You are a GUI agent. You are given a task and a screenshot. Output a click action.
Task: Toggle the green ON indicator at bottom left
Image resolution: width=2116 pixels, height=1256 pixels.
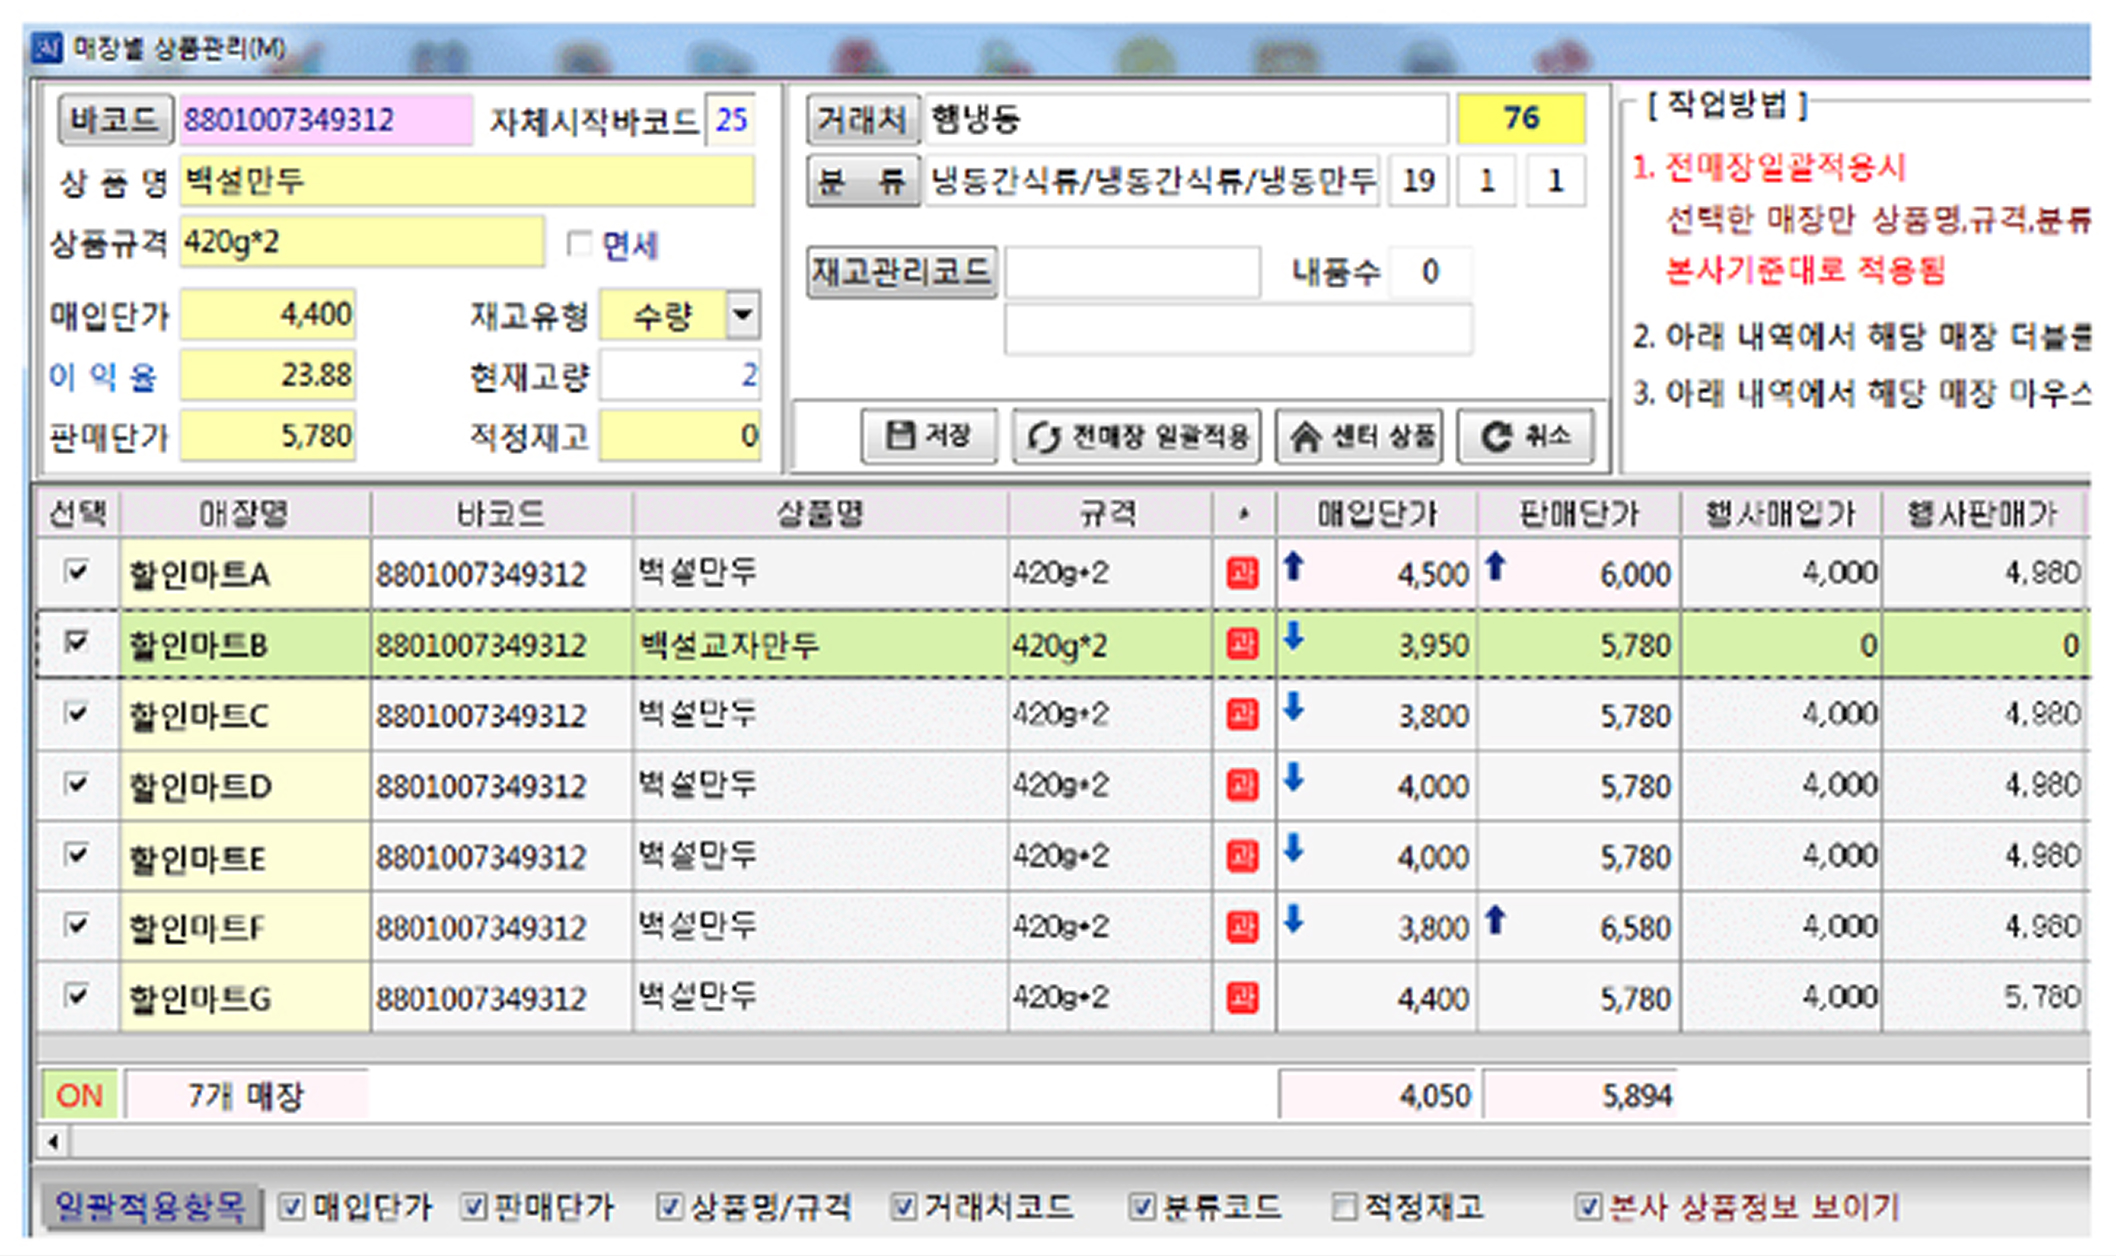pyautogui.click(x=80, y=1095)
